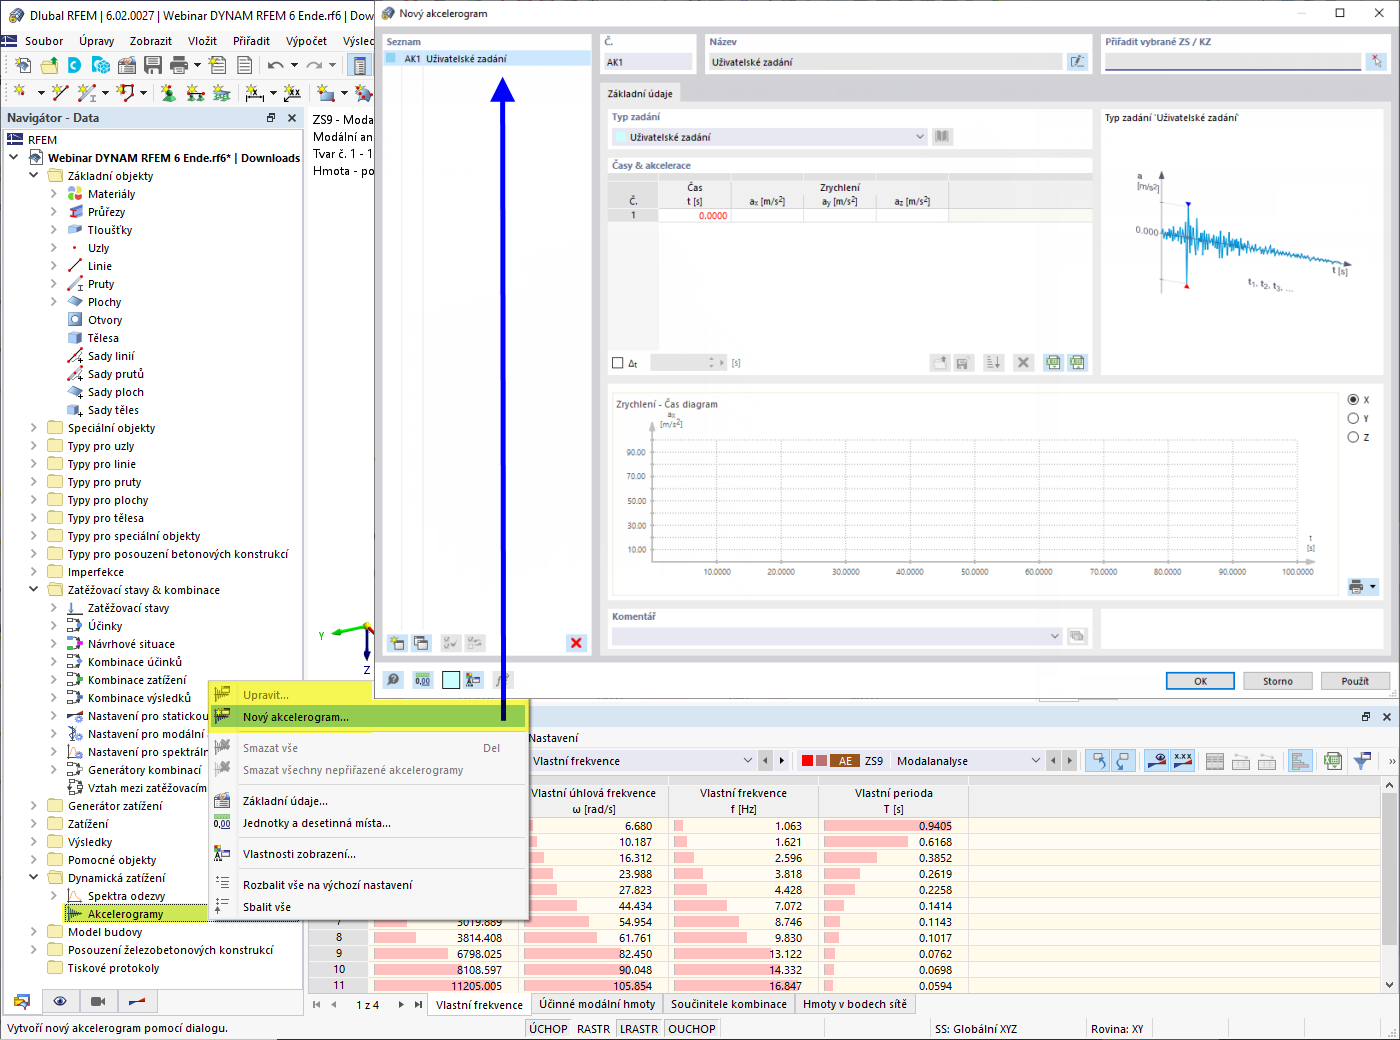Choose 'Sbalit vše' from context menu
The height and width of the screenshot is (1040, 1400).
click(x=368, y=907)
